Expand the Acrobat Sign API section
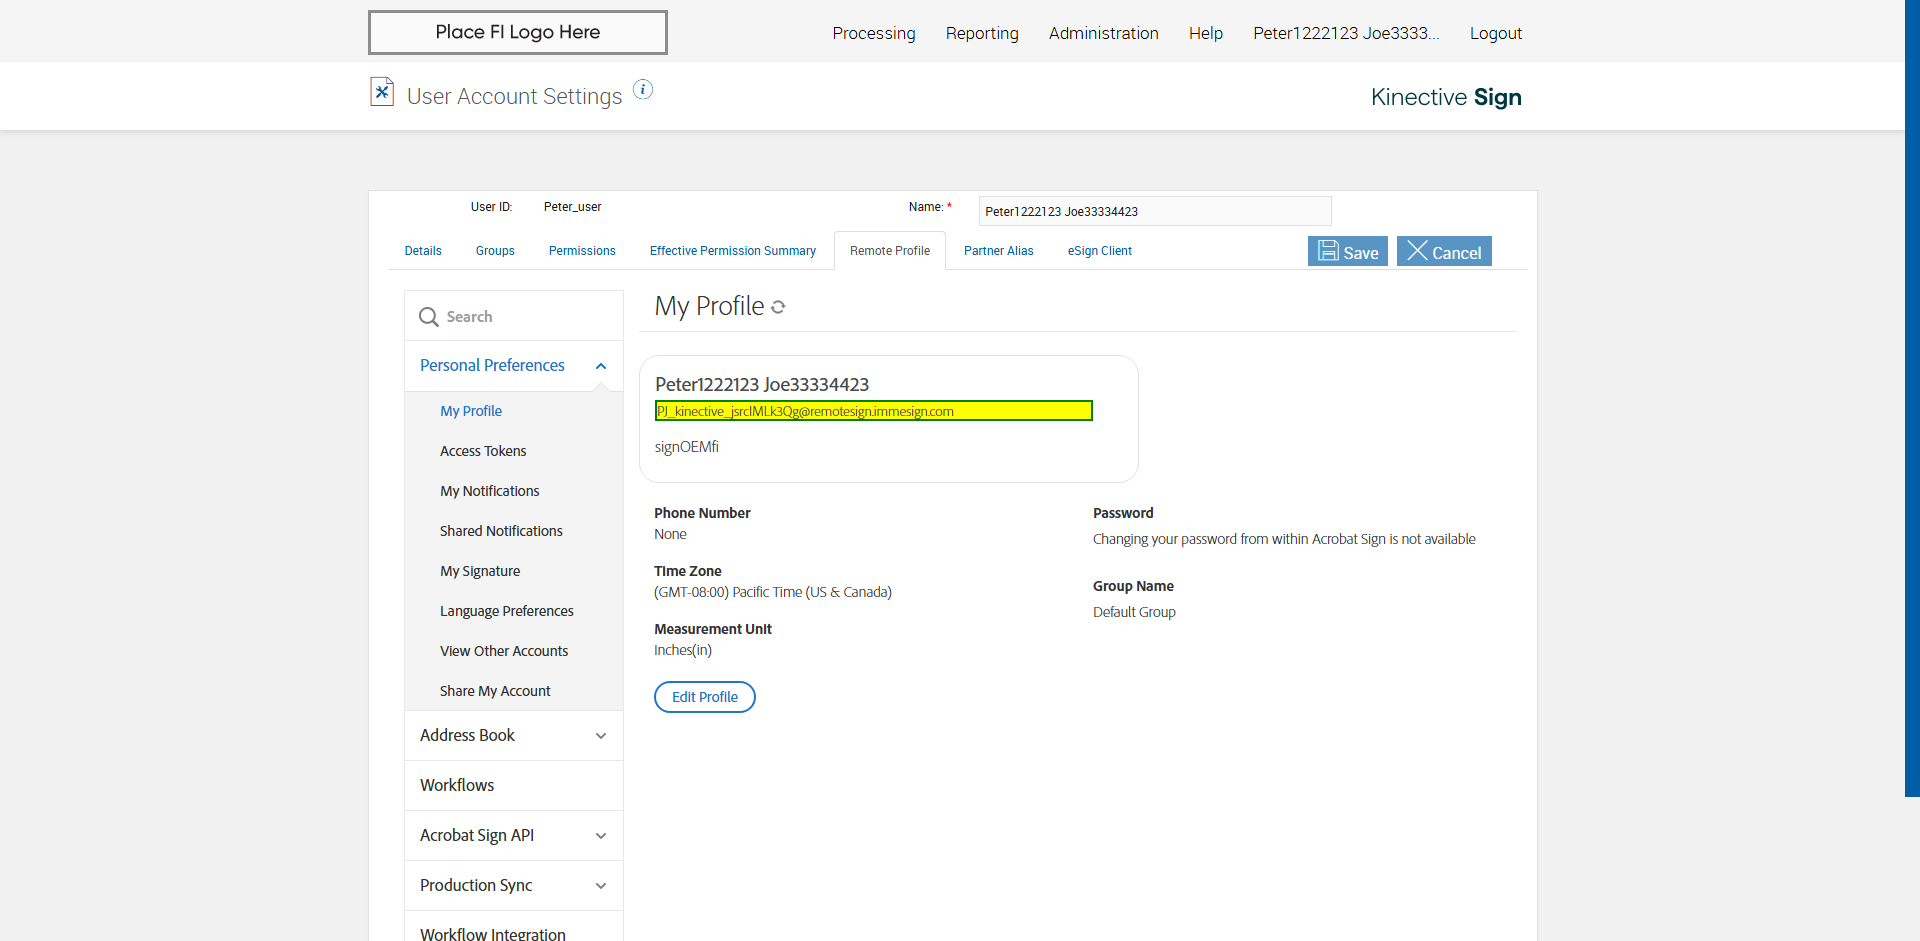The image size is (1920, 941). click(x=601, y=836)
